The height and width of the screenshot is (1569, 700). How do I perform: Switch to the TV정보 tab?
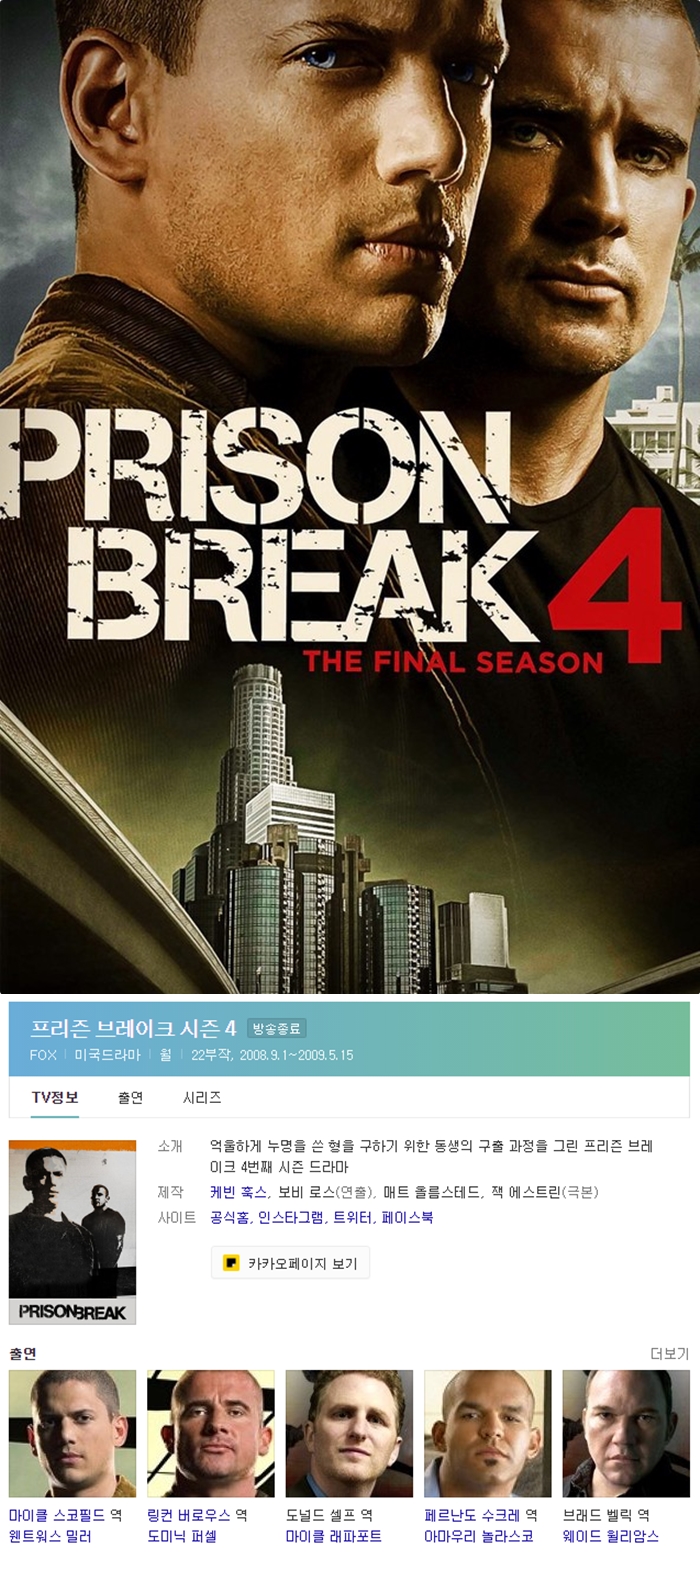[x=55, y=1097]
